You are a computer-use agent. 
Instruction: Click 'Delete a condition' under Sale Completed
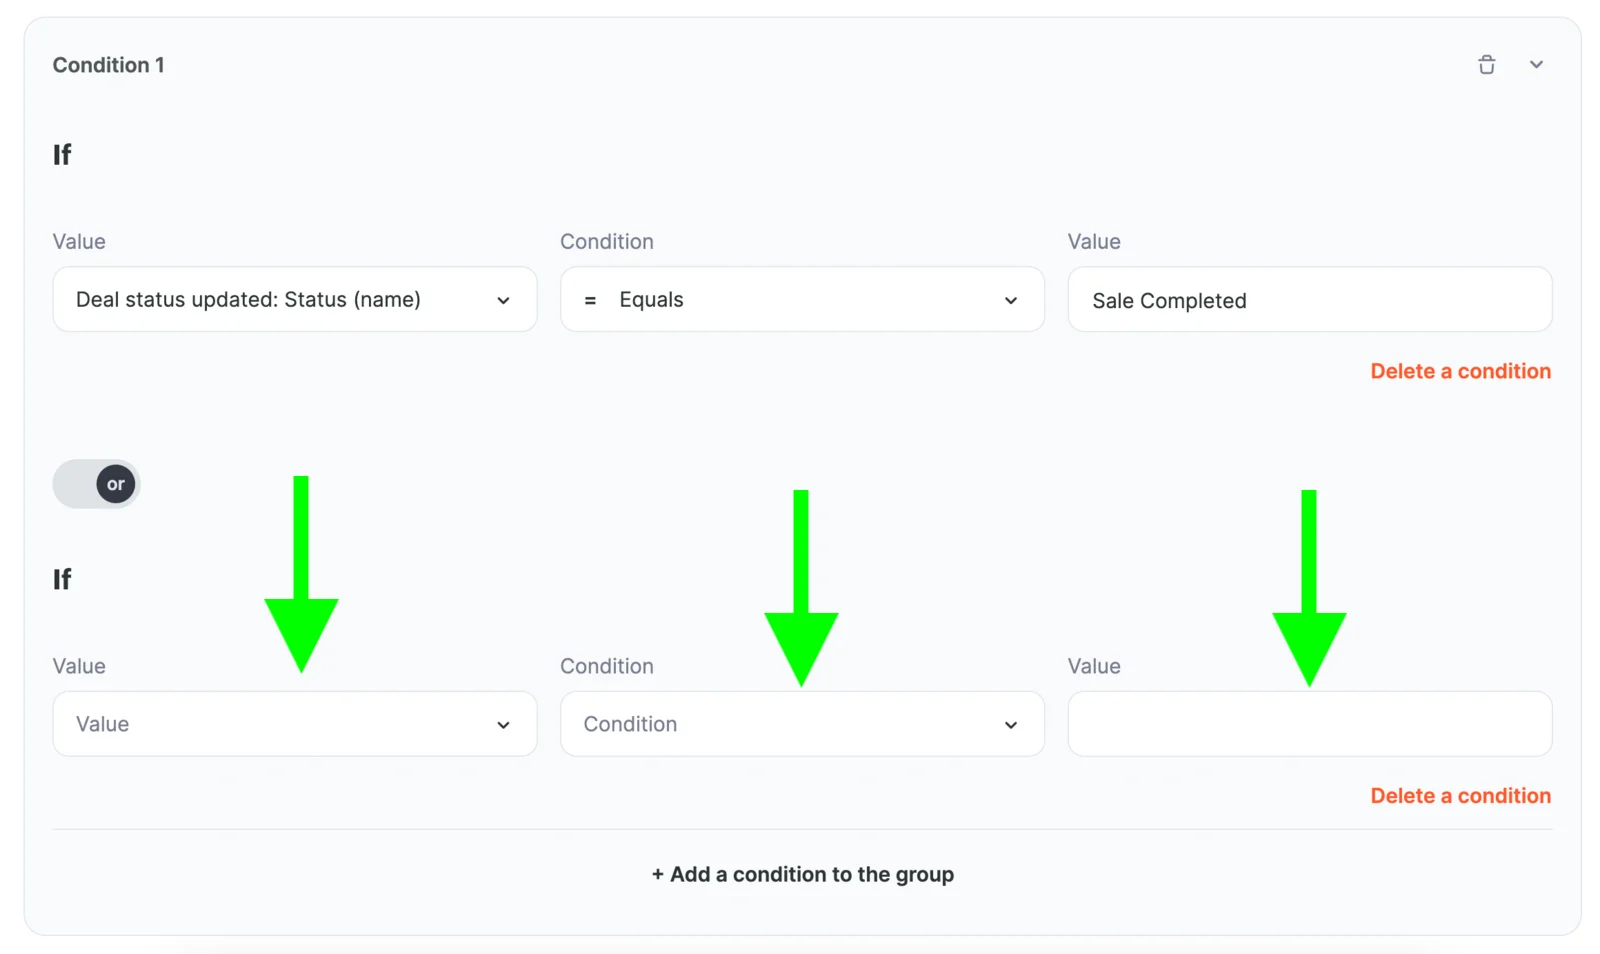click(x=1460, y=371)
